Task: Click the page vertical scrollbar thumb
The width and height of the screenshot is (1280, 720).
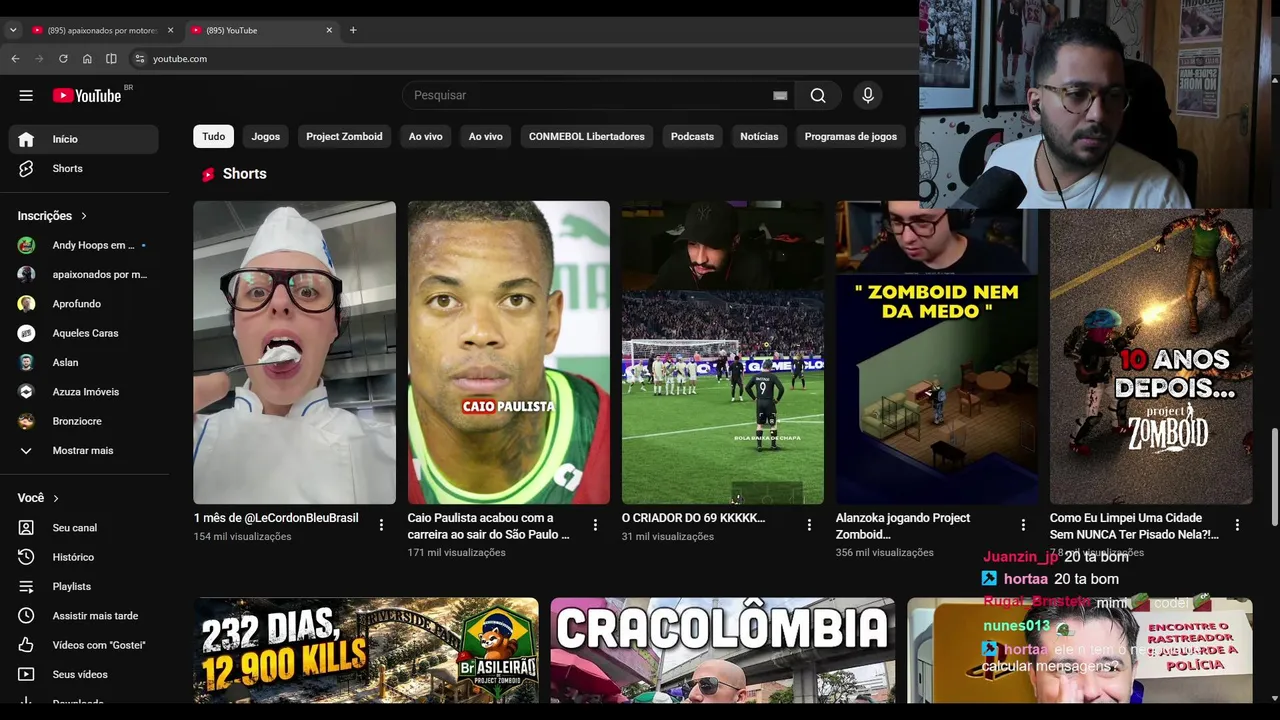Action: (x=1274, y=477)
